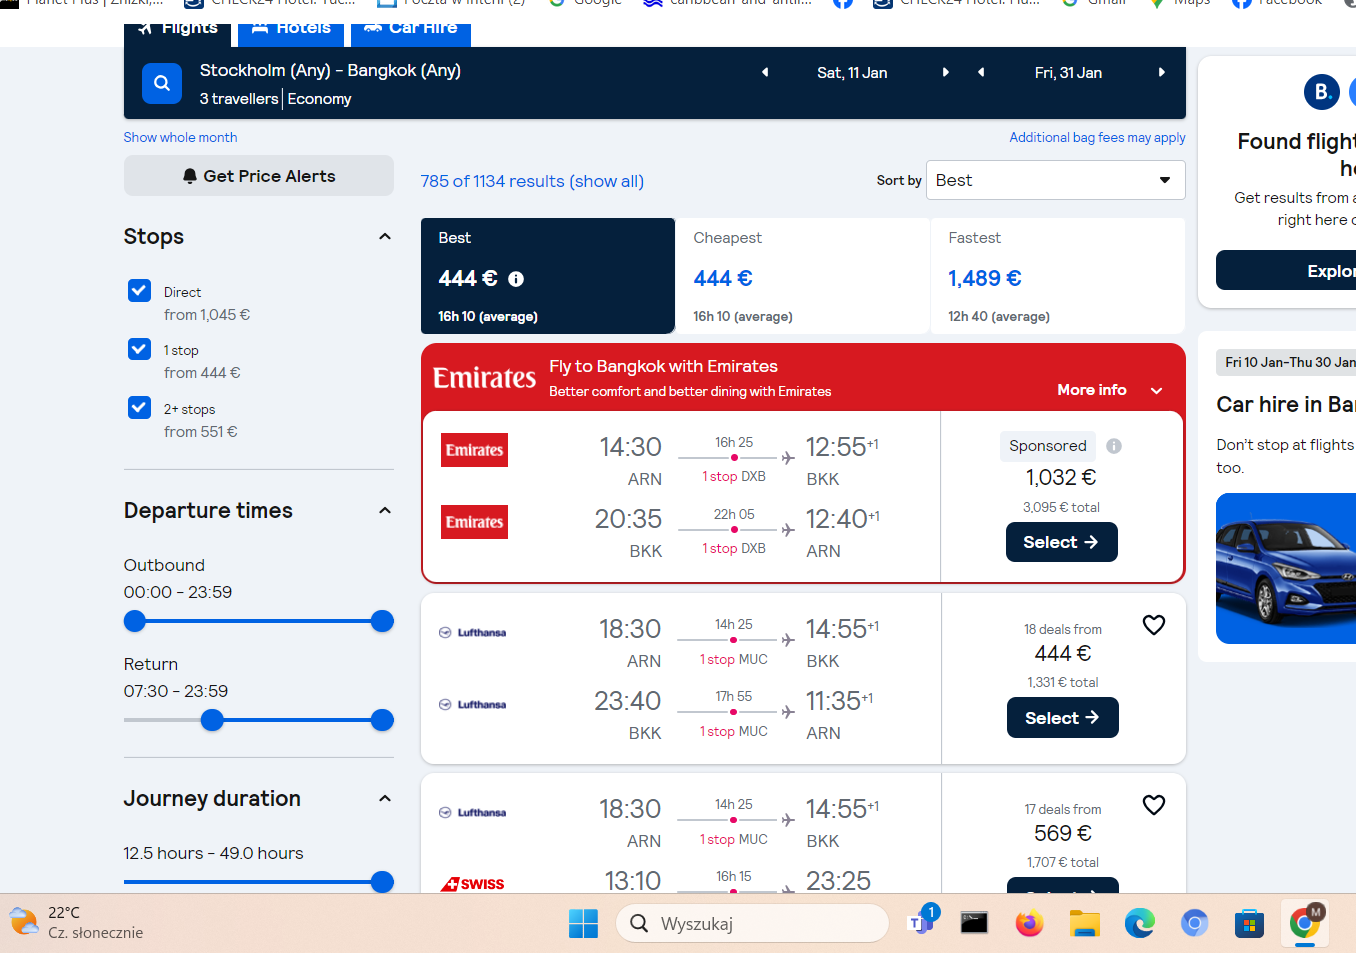Click 17 deals from text

tap(1062, 809)
